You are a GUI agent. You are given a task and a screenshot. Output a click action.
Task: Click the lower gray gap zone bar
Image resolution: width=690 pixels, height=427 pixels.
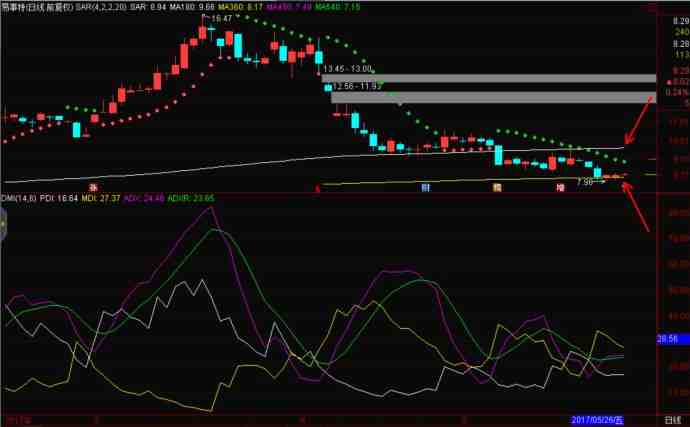tap(493, 97)
